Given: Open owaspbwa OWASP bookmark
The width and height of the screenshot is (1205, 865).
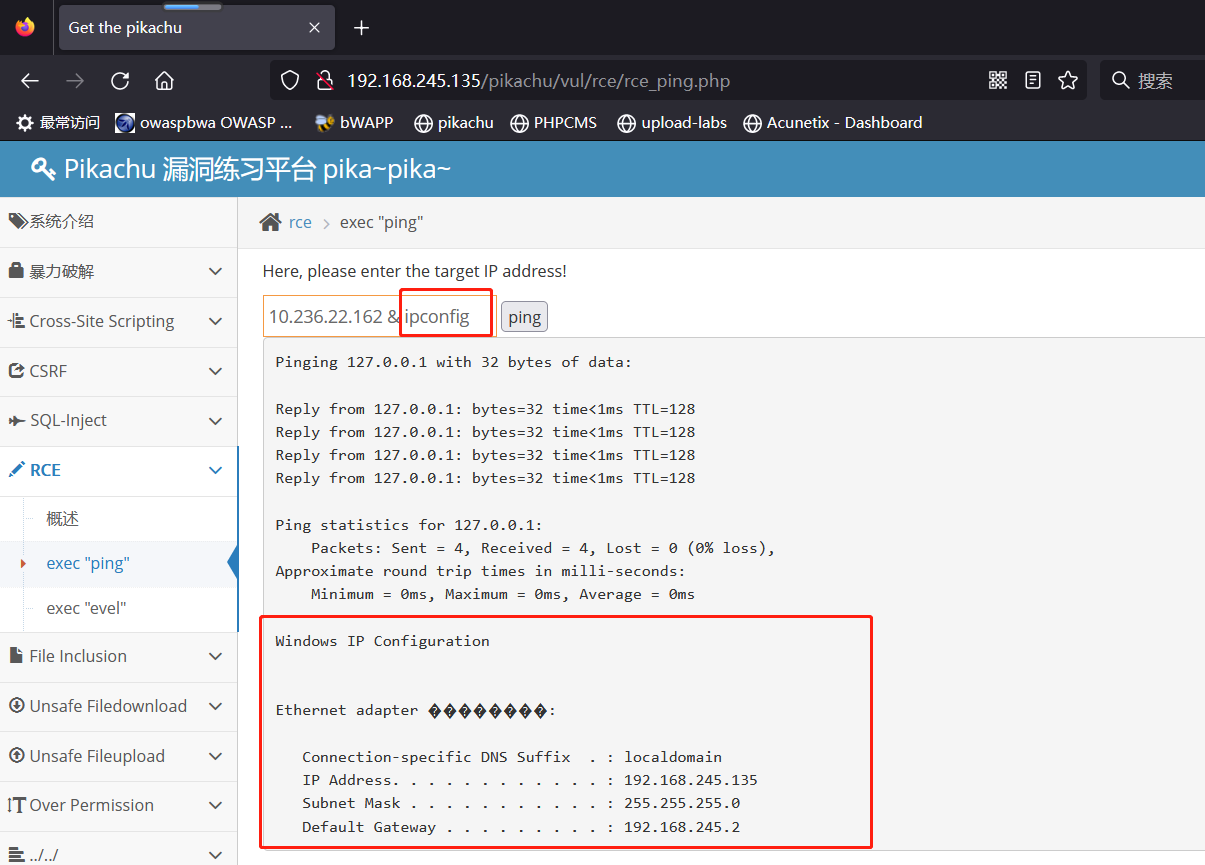Looking at the screenshot, I should point(204,123).
